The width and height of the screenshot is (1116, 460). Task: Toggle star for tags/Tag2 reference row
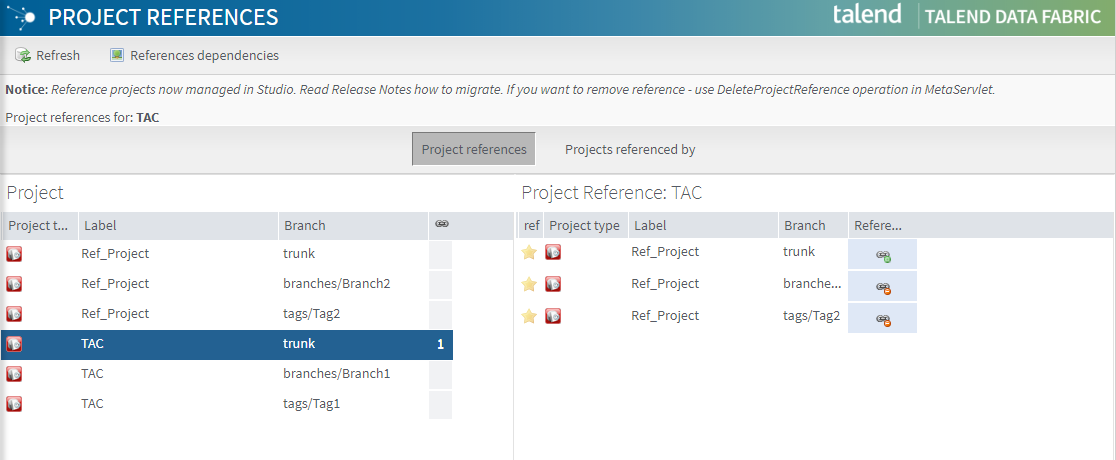[530, 317]
